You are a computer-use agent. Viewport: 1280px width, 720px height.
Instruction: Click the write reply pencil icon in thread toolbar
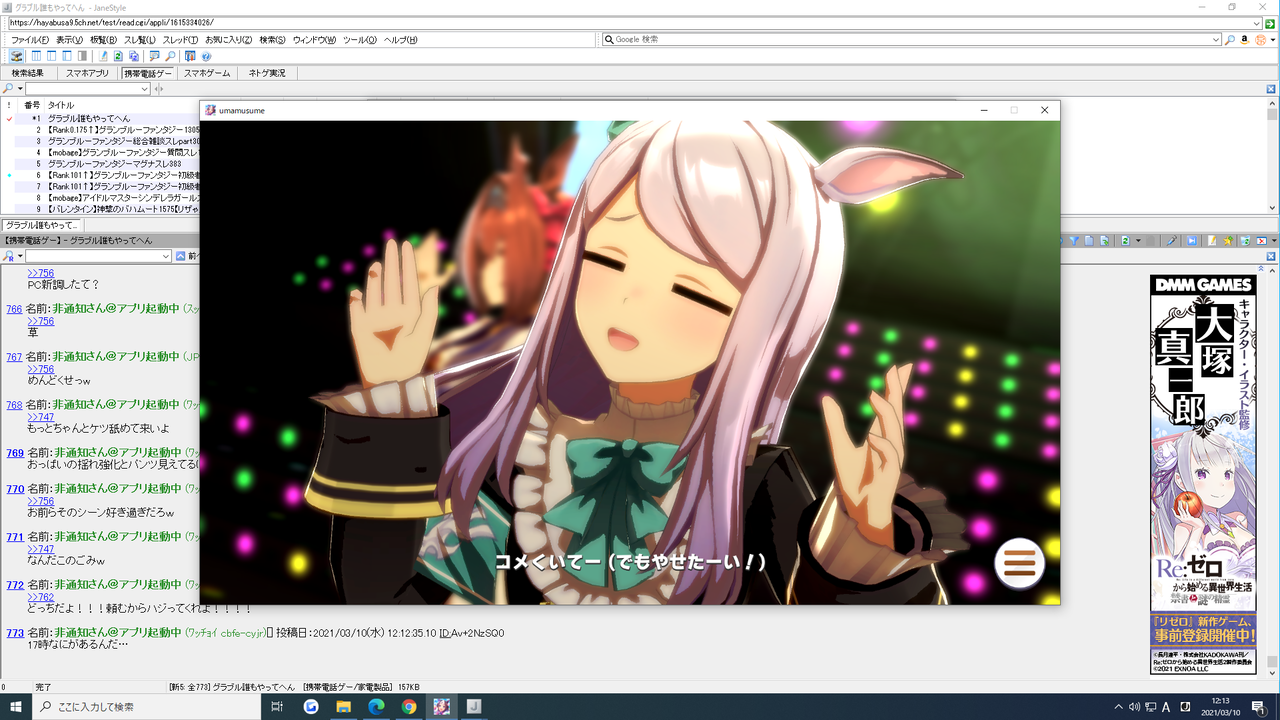(1212, 241)
